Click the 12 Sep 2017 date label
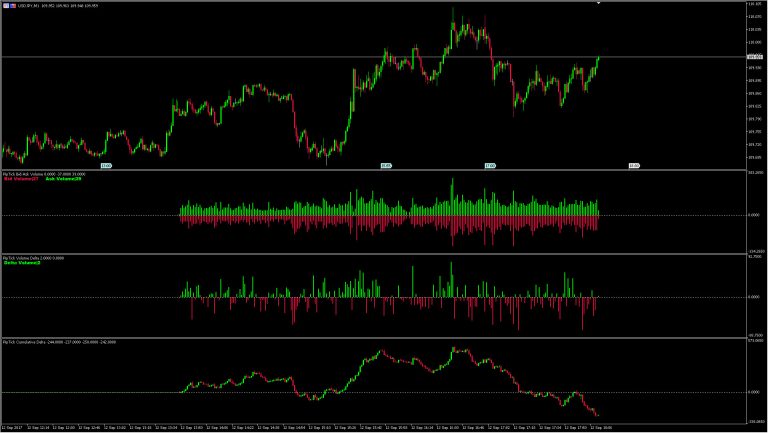Screen dimensions: 768x433 click(11, 428)
